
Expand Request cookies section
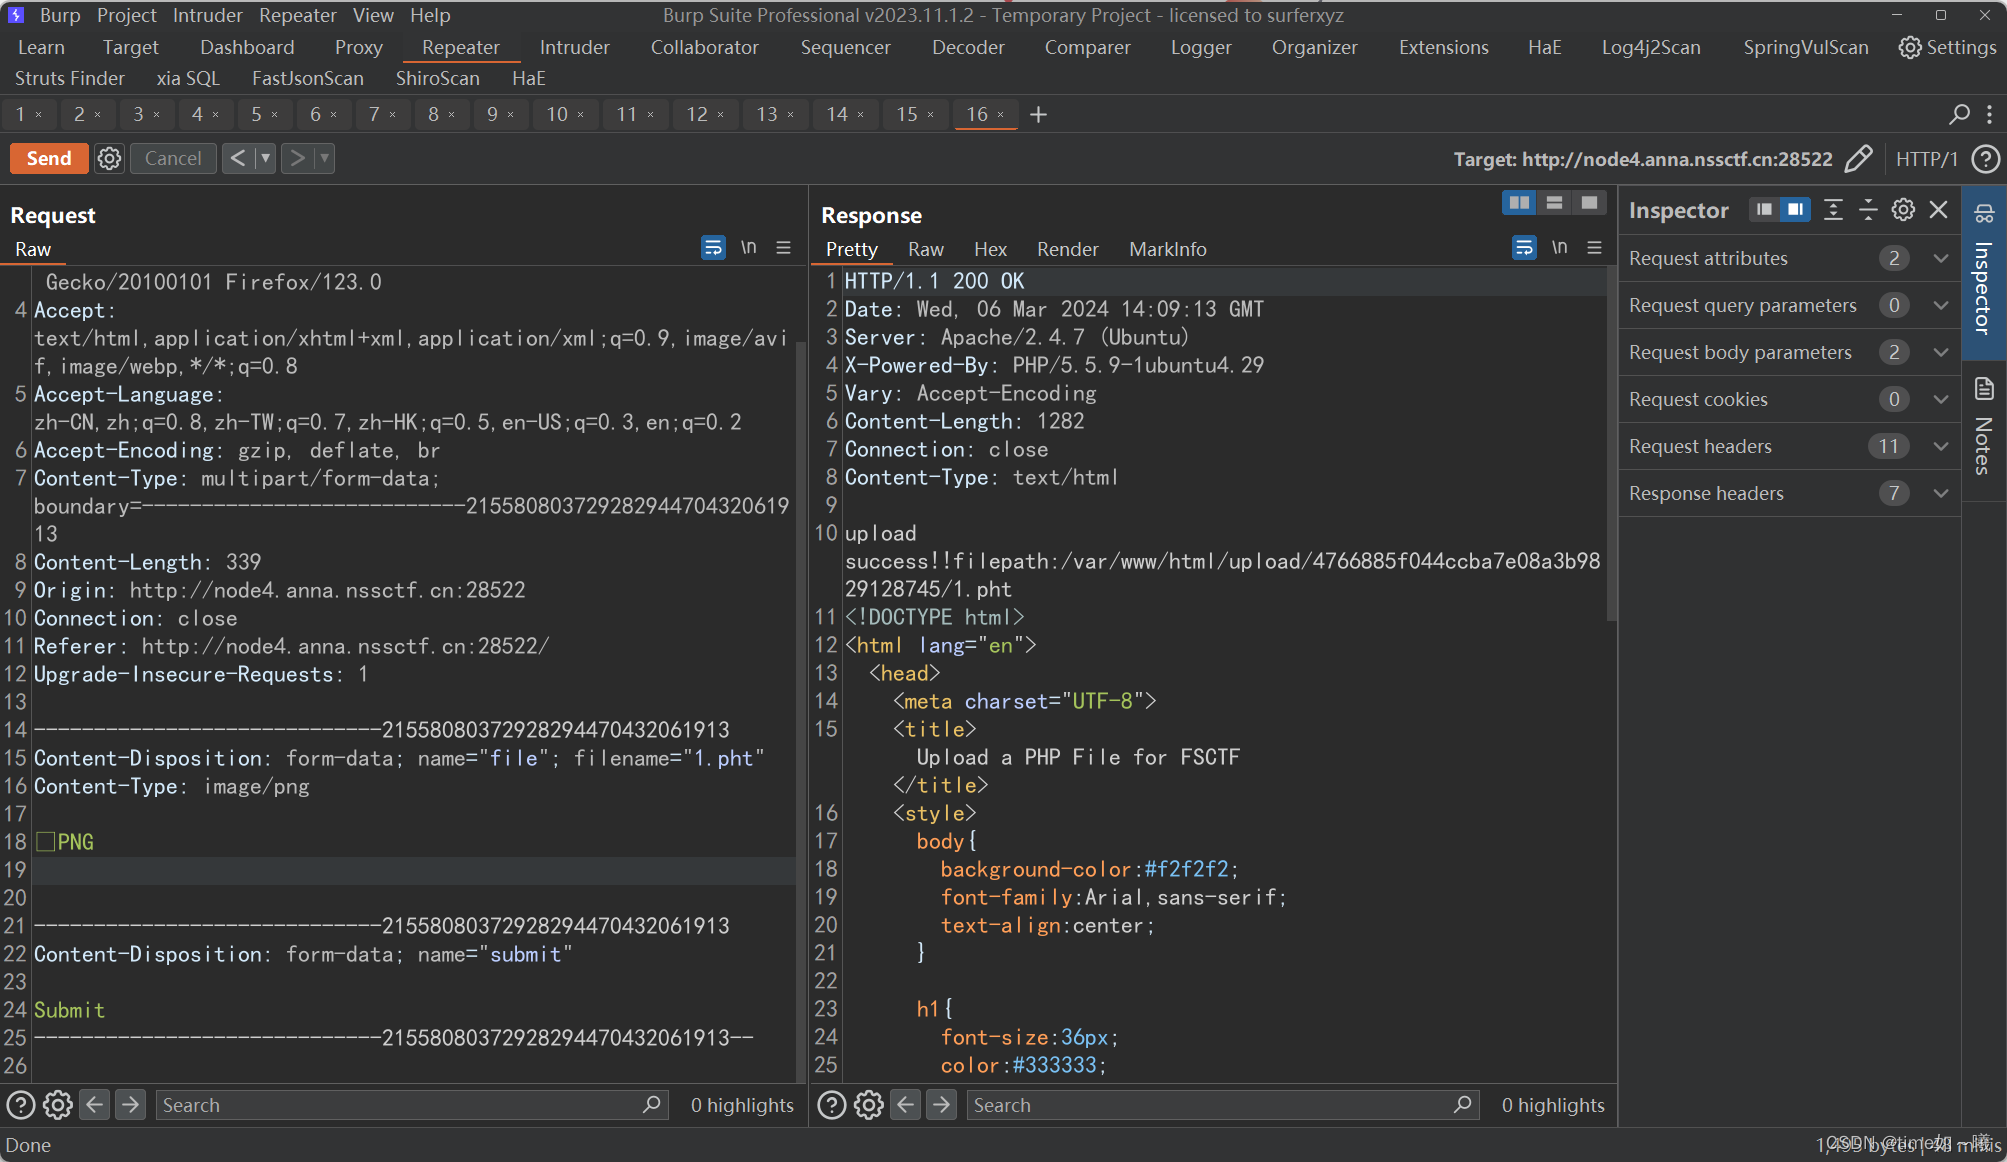pyautogui.click(x=1790, y=399)
